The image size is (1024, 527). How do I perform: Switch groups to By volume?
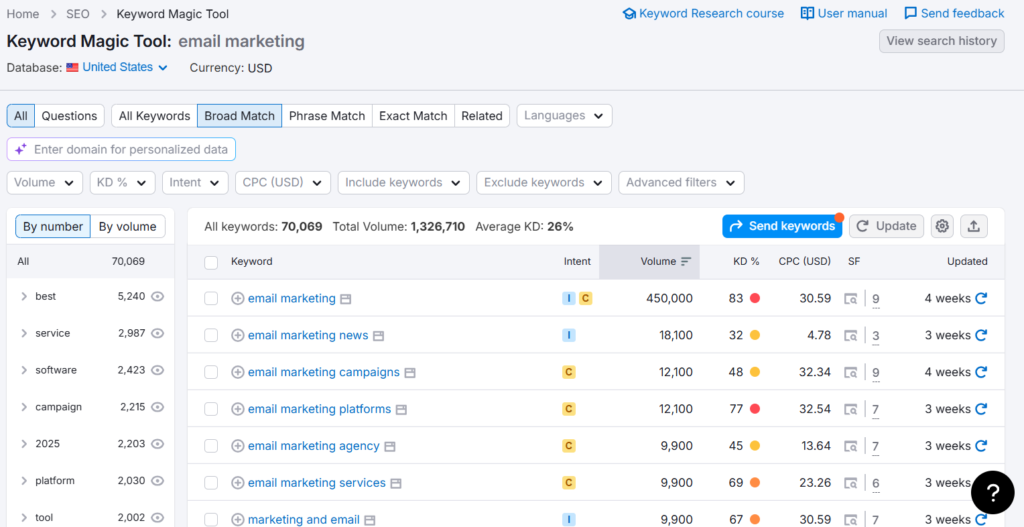[128, 227]
